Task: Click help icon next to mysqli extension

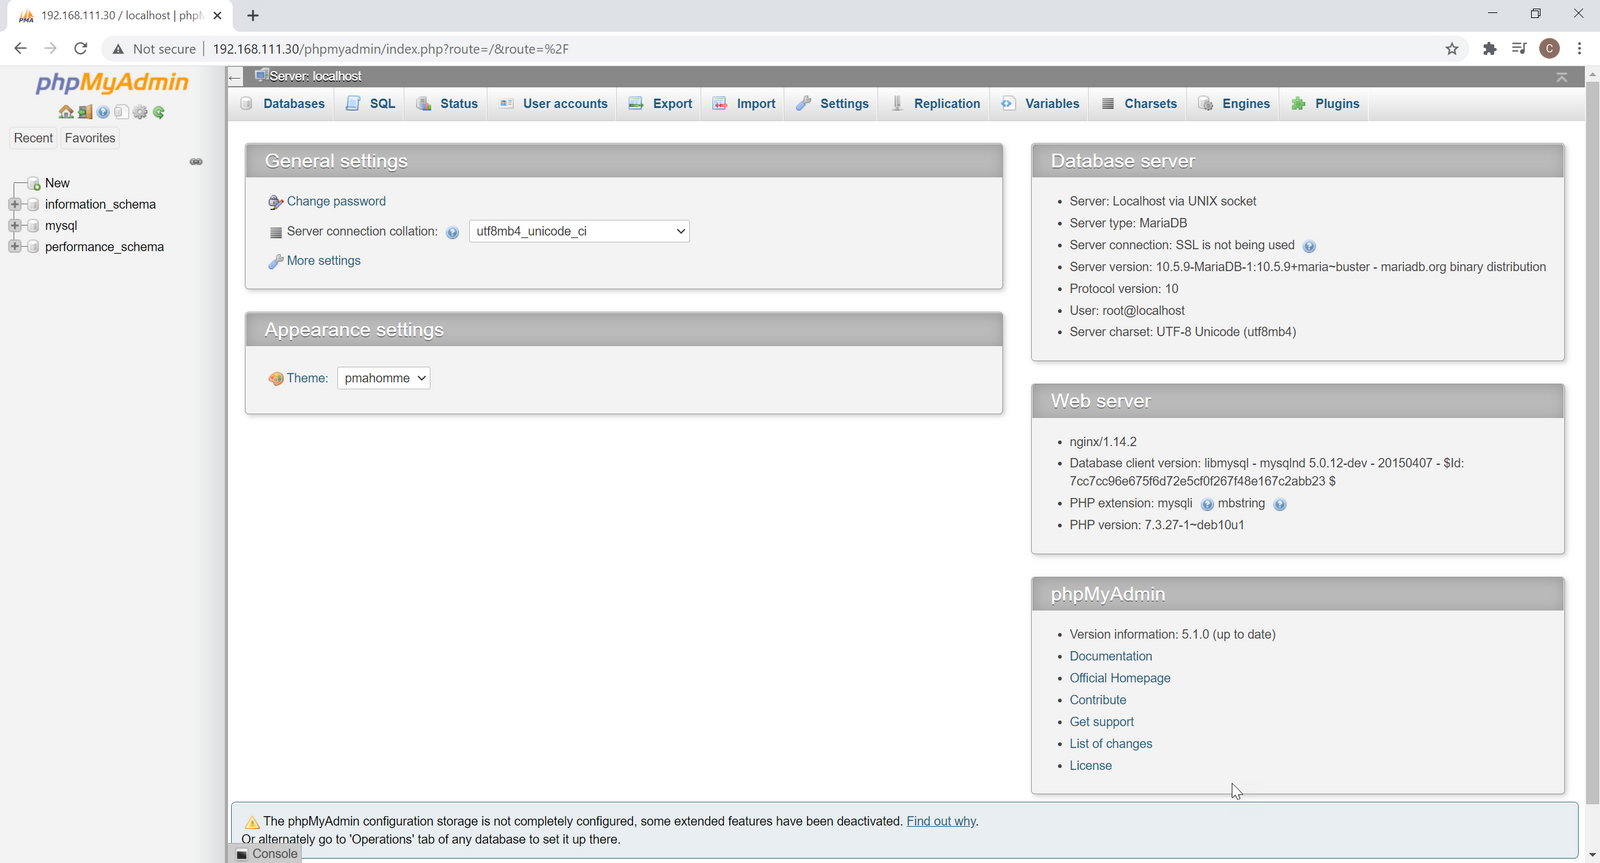Action: coord(1207,505)
